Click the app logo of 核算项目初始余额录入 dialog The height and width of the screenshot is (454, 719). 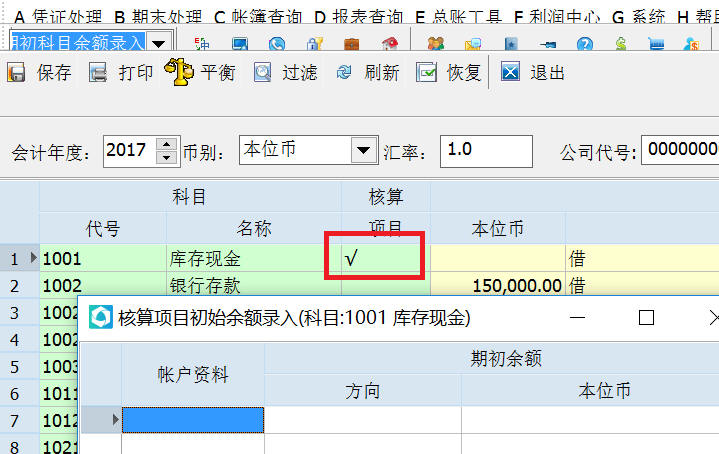(100, 317)
